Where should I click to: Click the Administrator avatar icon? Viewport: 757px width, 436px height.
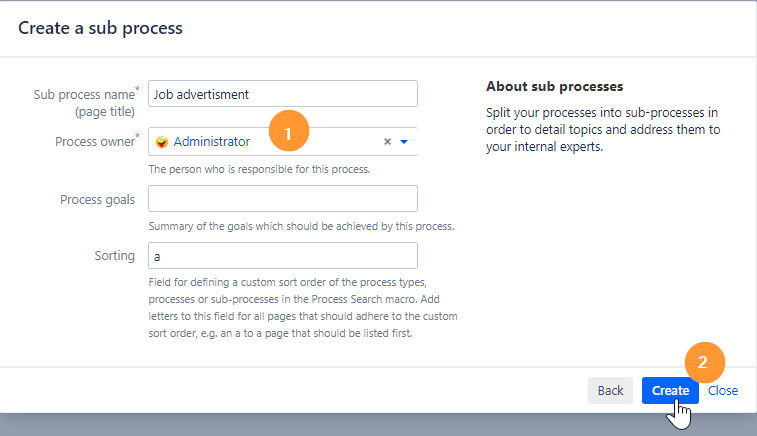click(x=161, y=142)
